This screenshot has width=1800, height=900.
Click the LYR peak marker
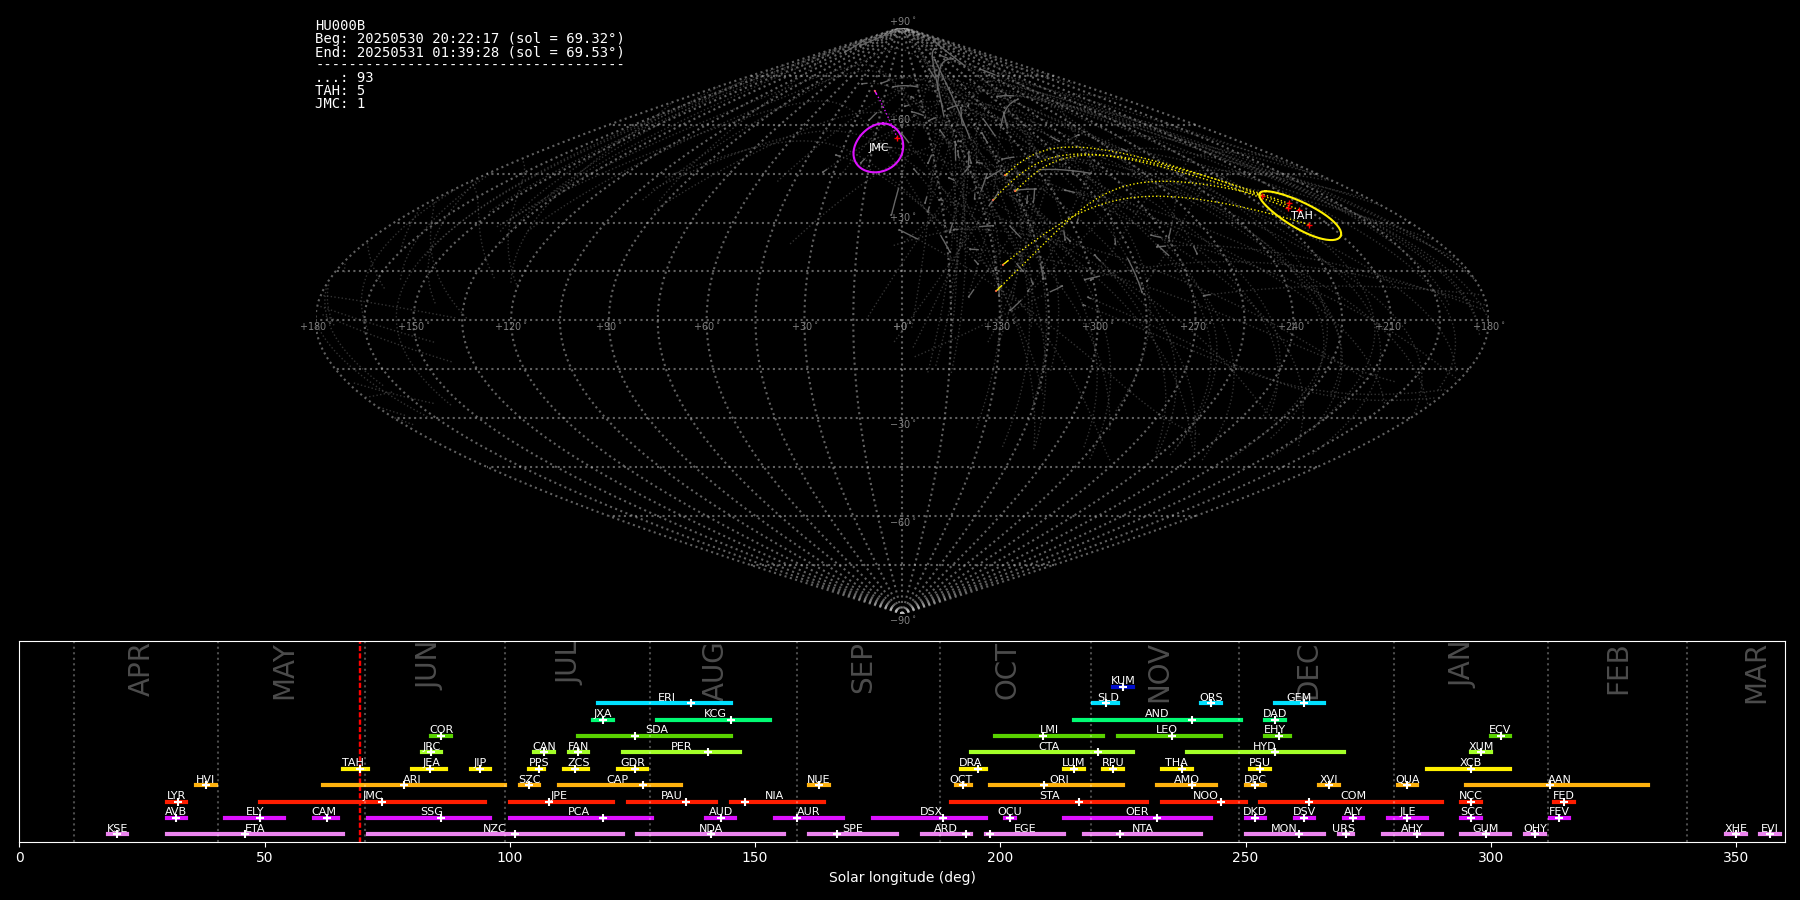(x=177, y=802)
